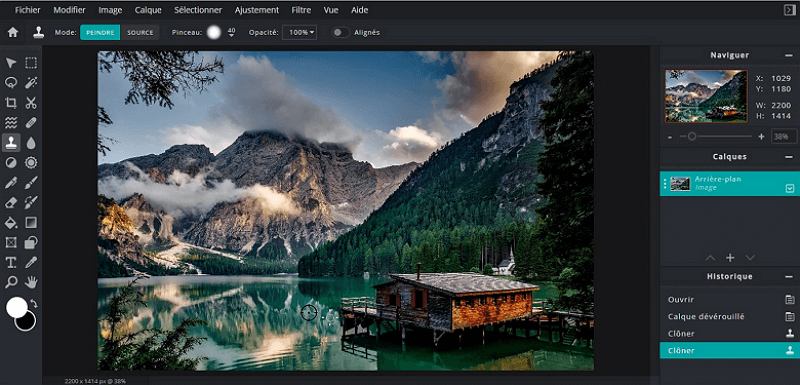Grab the Arrière-plan layer dotted handle

[665, 184]
